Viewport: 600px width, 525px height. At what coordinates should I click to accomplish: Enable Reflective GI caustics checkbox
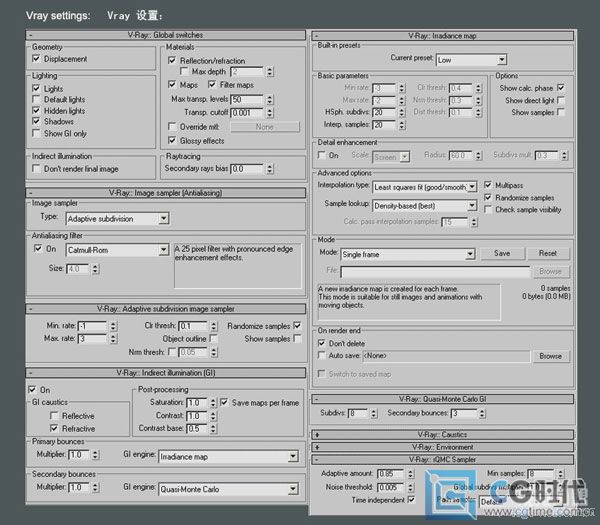[x=54, y=416]
